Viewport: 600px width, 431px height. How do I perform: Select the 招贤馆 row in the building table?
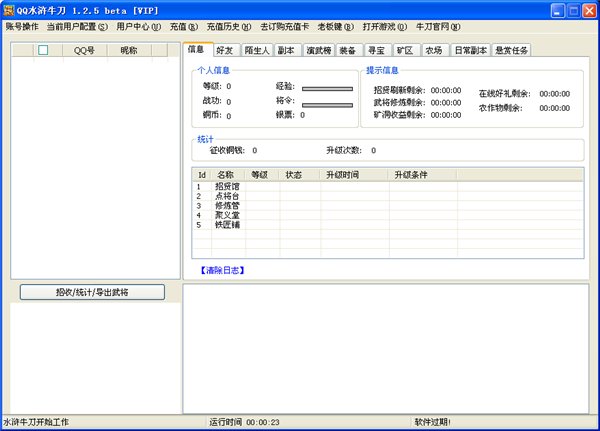[x=229, y=186]
